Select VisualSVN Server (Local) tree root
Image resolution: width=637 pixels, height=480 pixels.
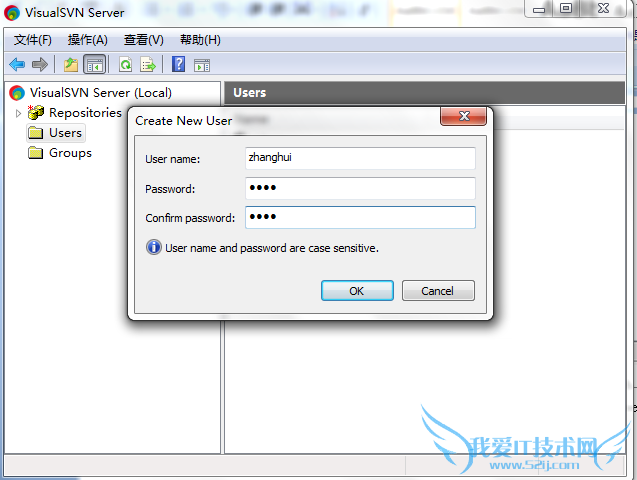point(100,93)
